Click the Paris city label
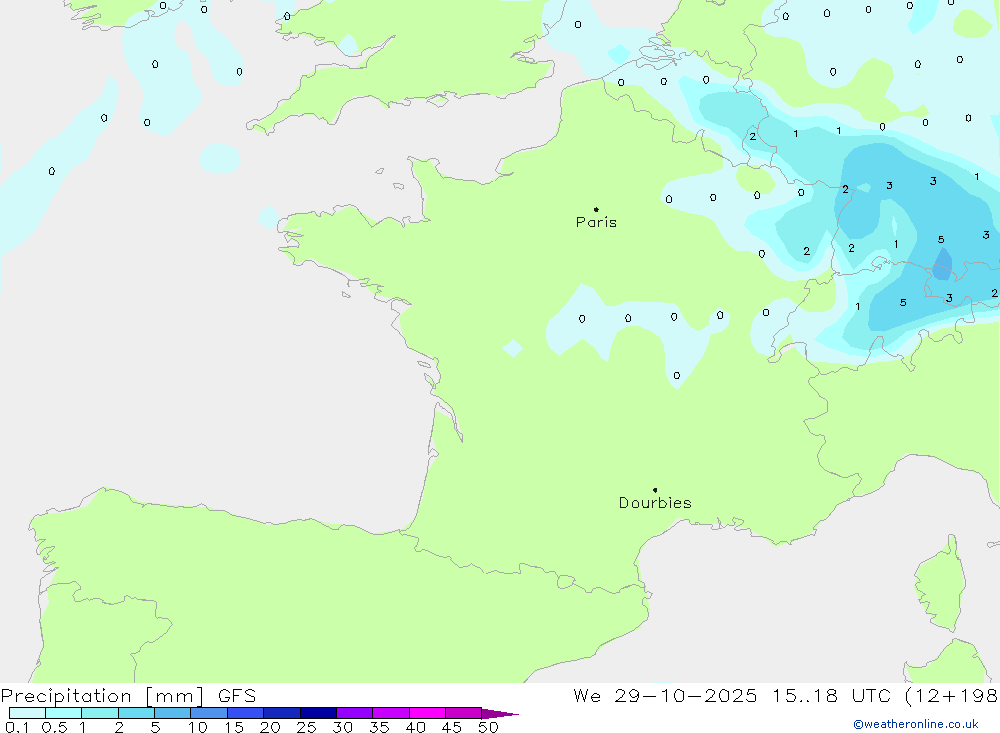Screen dimensions: 1000x733 point(596,222)
